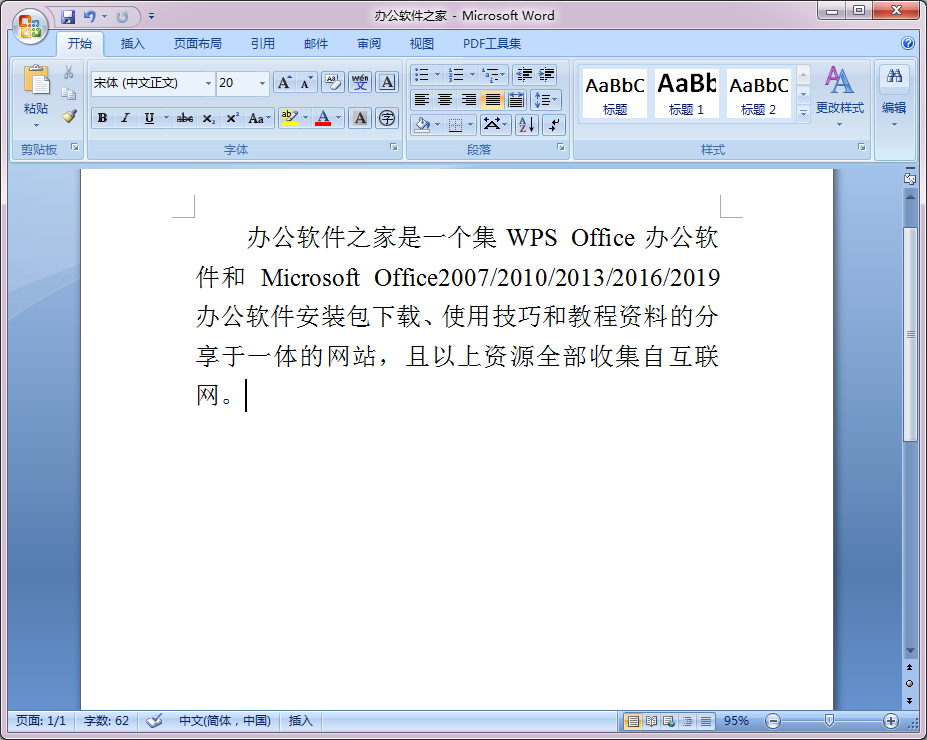Screen dimensions: 927x740
Task: Open the 插入 ribbon tab
Action: 132,44
